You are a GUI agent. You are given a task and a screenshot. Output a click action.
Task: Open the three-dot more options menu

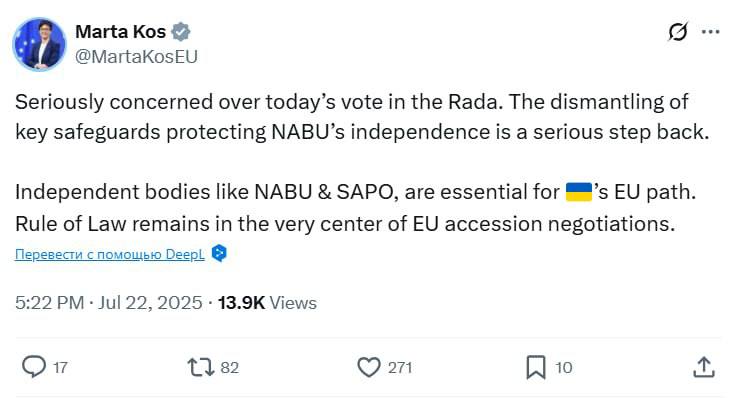coord(710,32)
